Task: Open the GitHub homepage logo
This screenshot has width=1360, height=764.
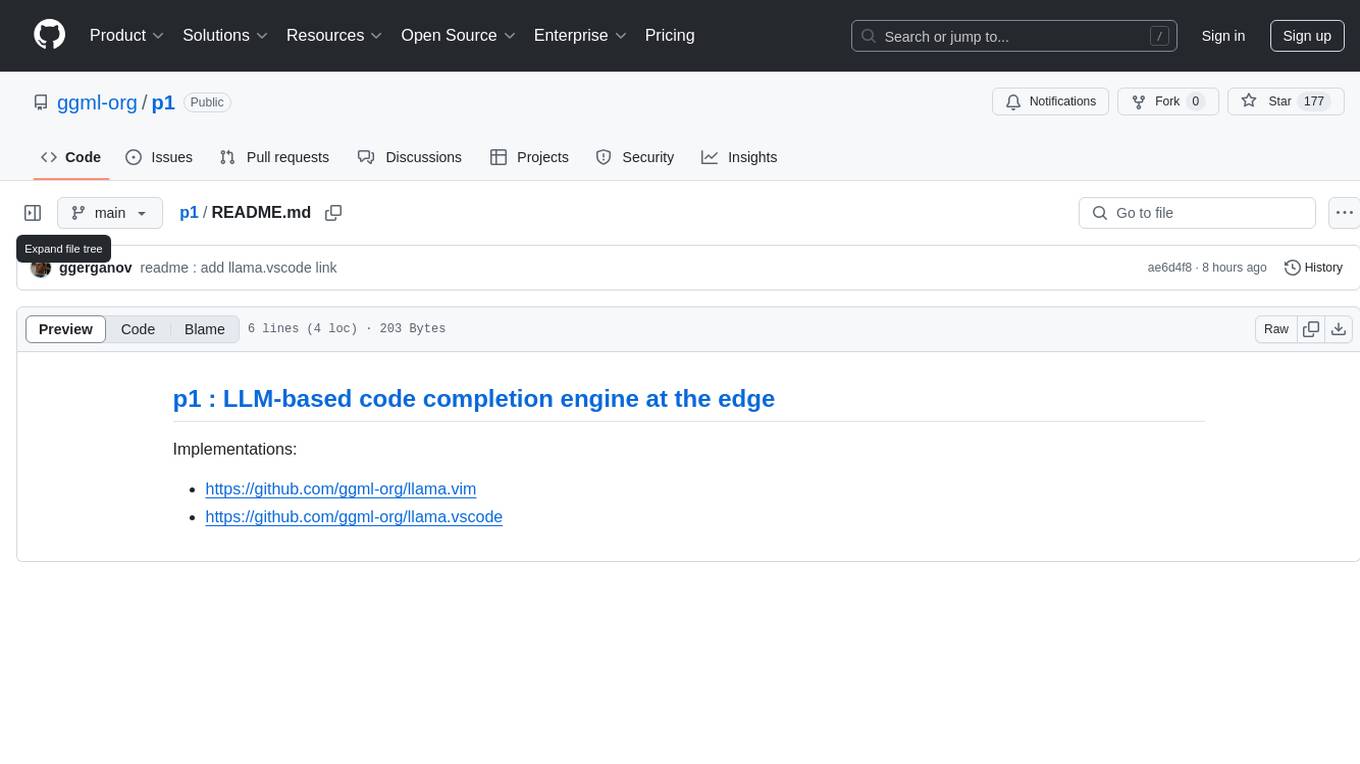Action: (49, 35)
